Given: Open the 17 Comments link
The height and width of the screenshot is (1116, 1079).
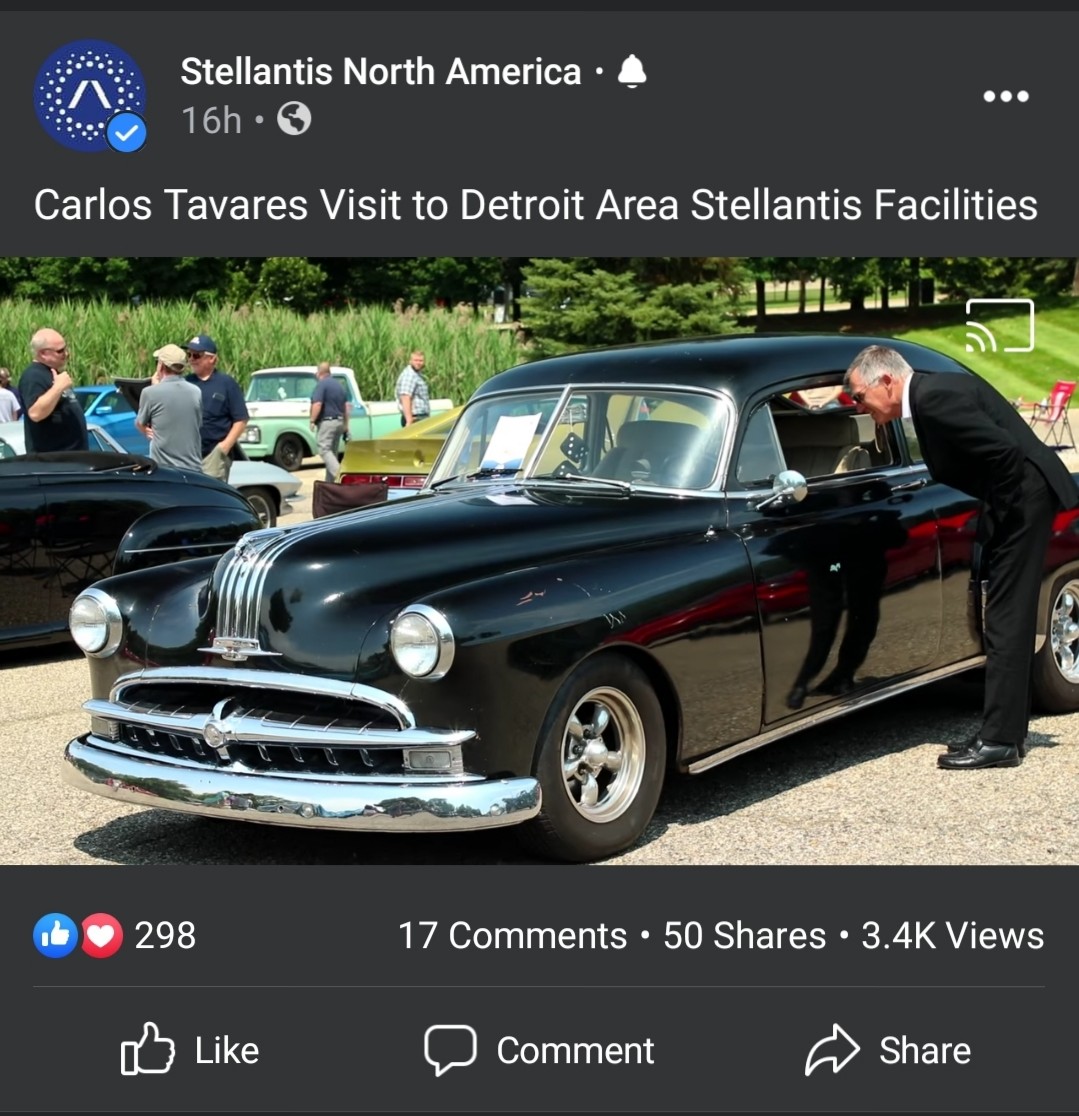Looking at the screenshot, I should pyautogui.click(x=512, y=935).
